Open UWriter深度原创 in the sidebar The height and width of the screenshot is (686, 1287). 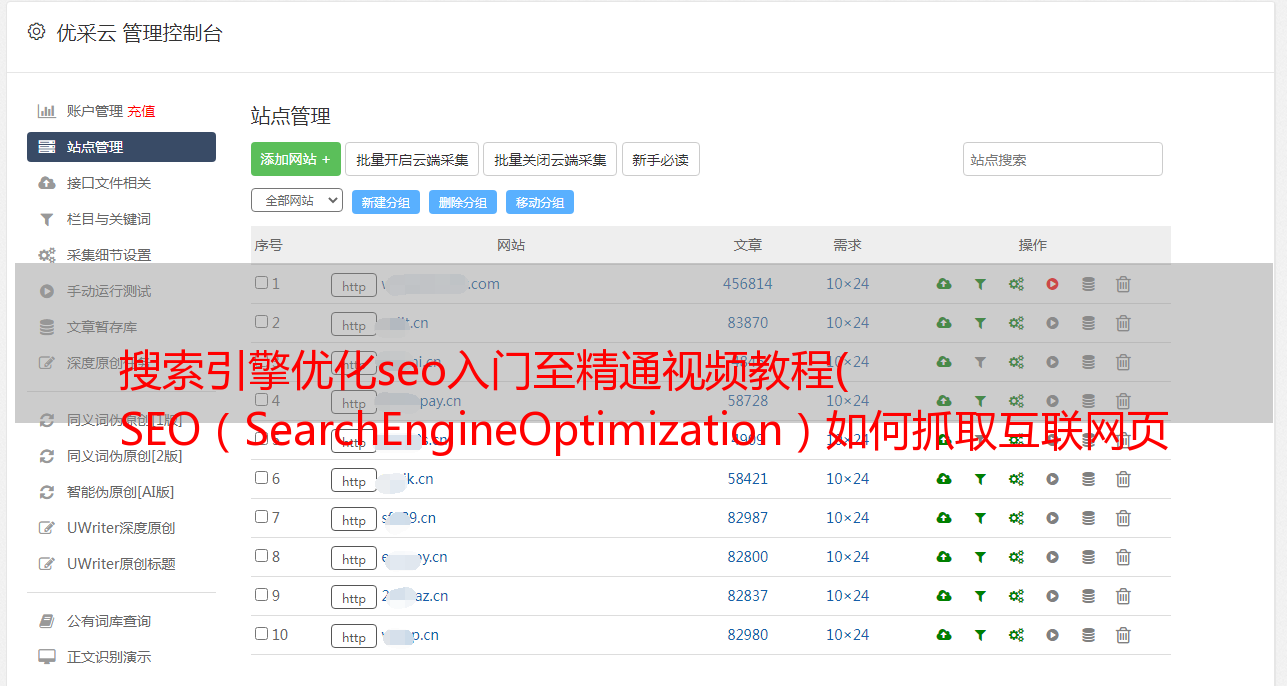pos(120,528)
